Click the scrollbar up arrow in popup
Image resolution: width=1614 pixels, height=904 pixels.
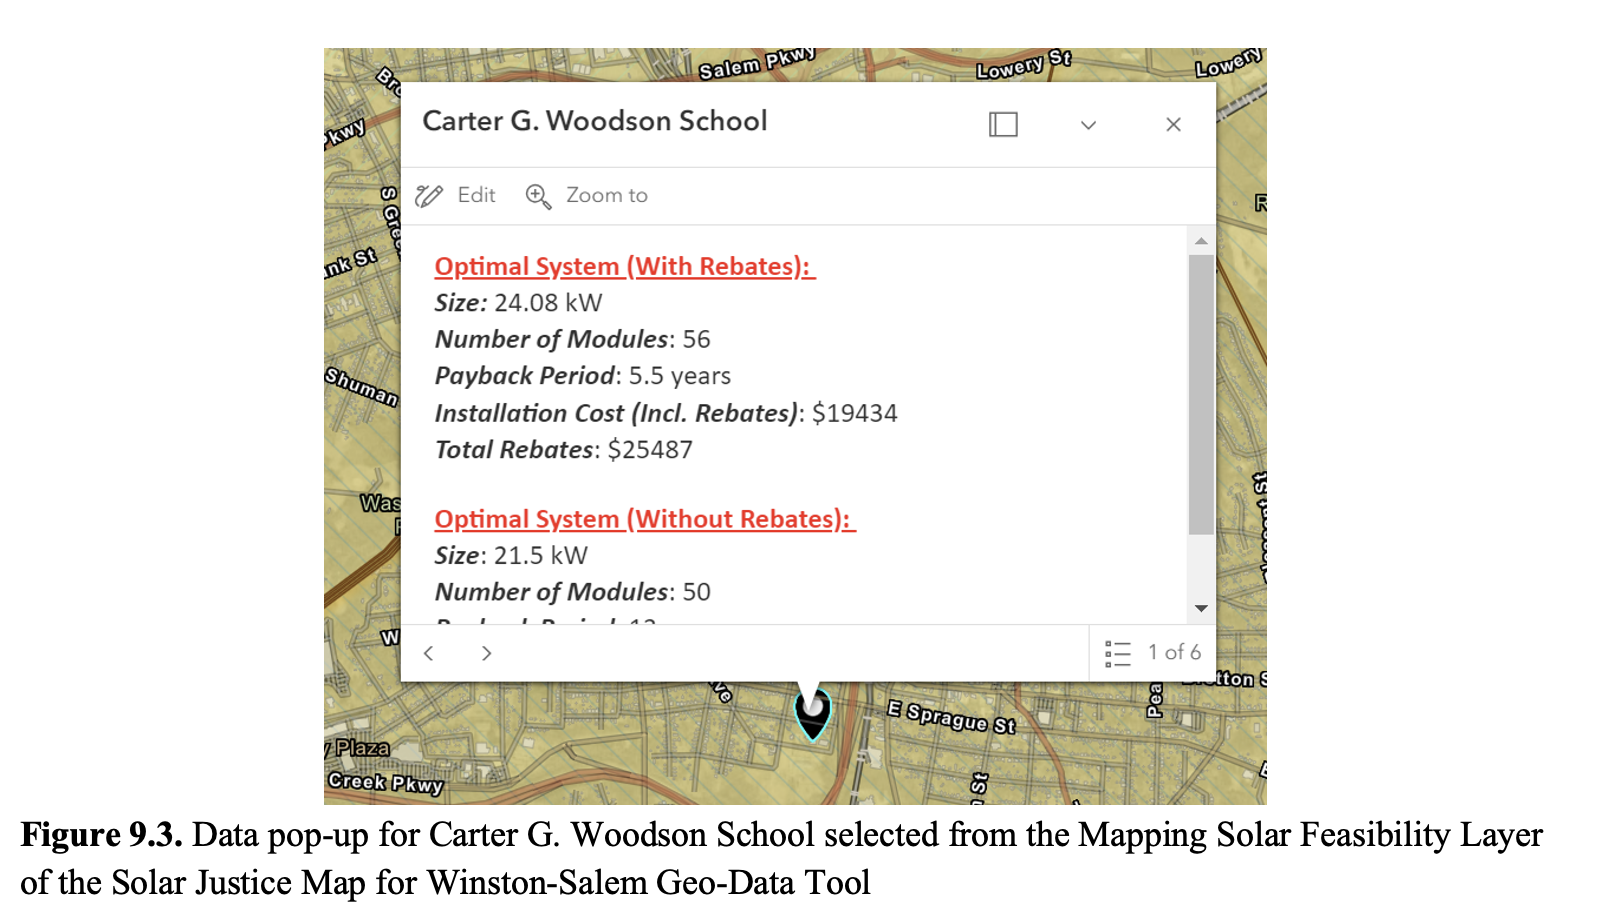tap(1201, 241)
